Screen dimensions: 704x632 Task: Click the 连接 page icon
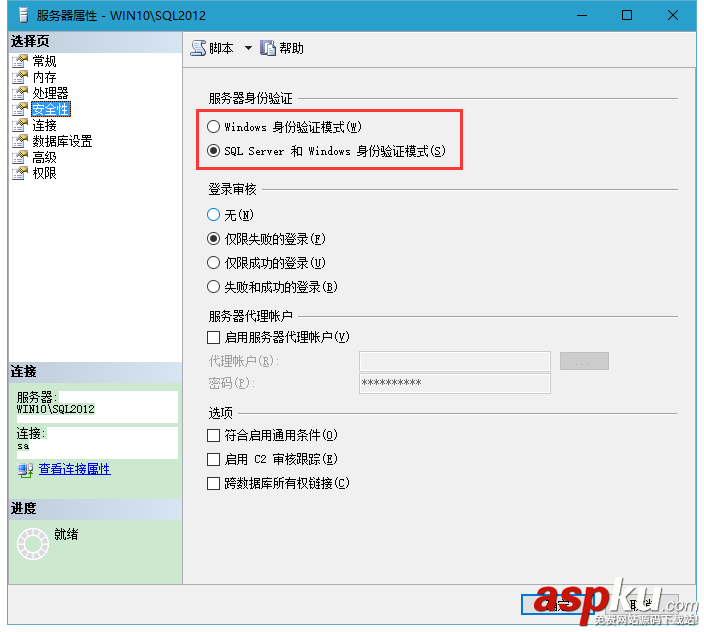point(20,125)
